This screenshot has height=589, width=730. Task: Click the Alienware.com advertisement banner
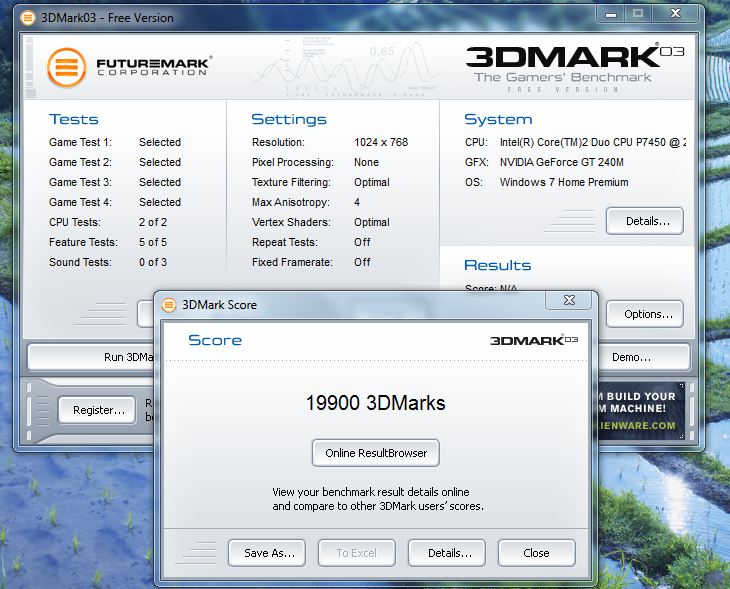[x=641, y=410]
